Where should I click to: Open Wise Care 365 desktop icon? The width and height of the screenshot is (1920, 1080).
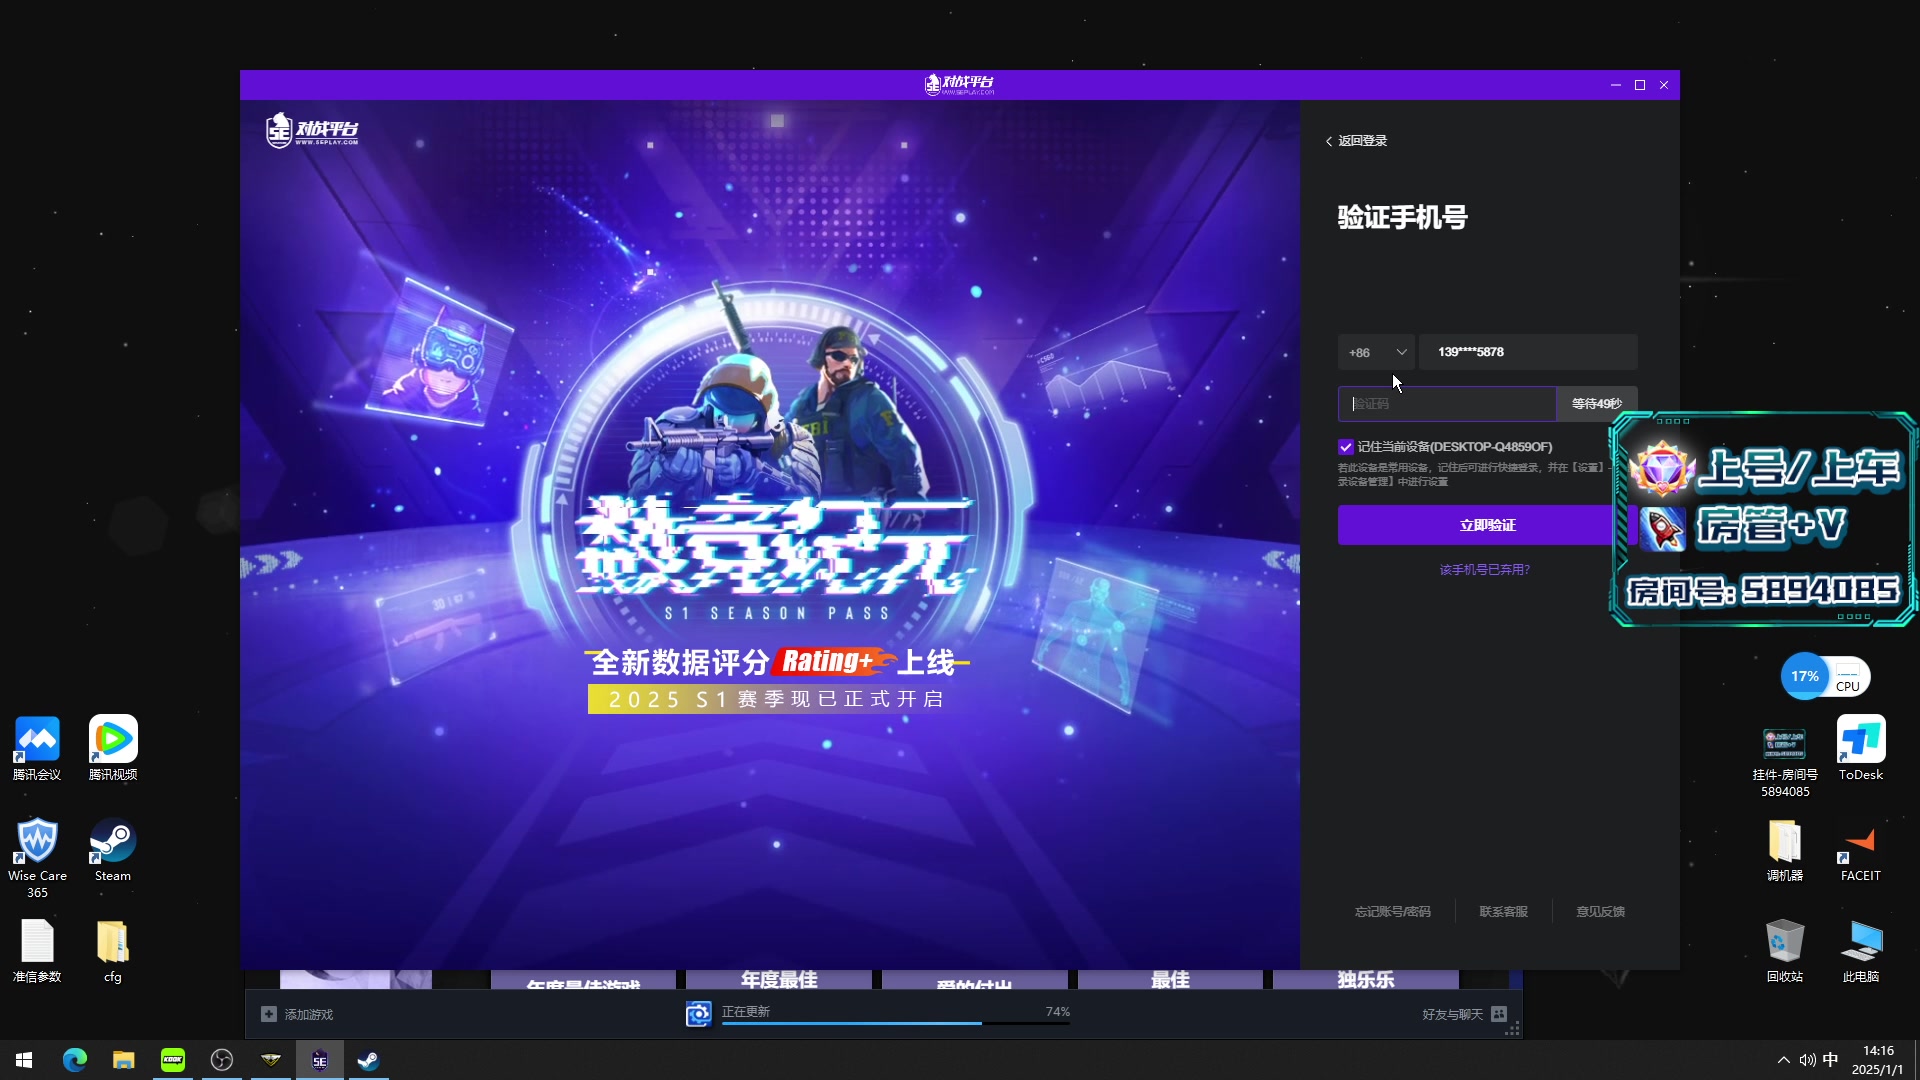click(x=37, y=858)
